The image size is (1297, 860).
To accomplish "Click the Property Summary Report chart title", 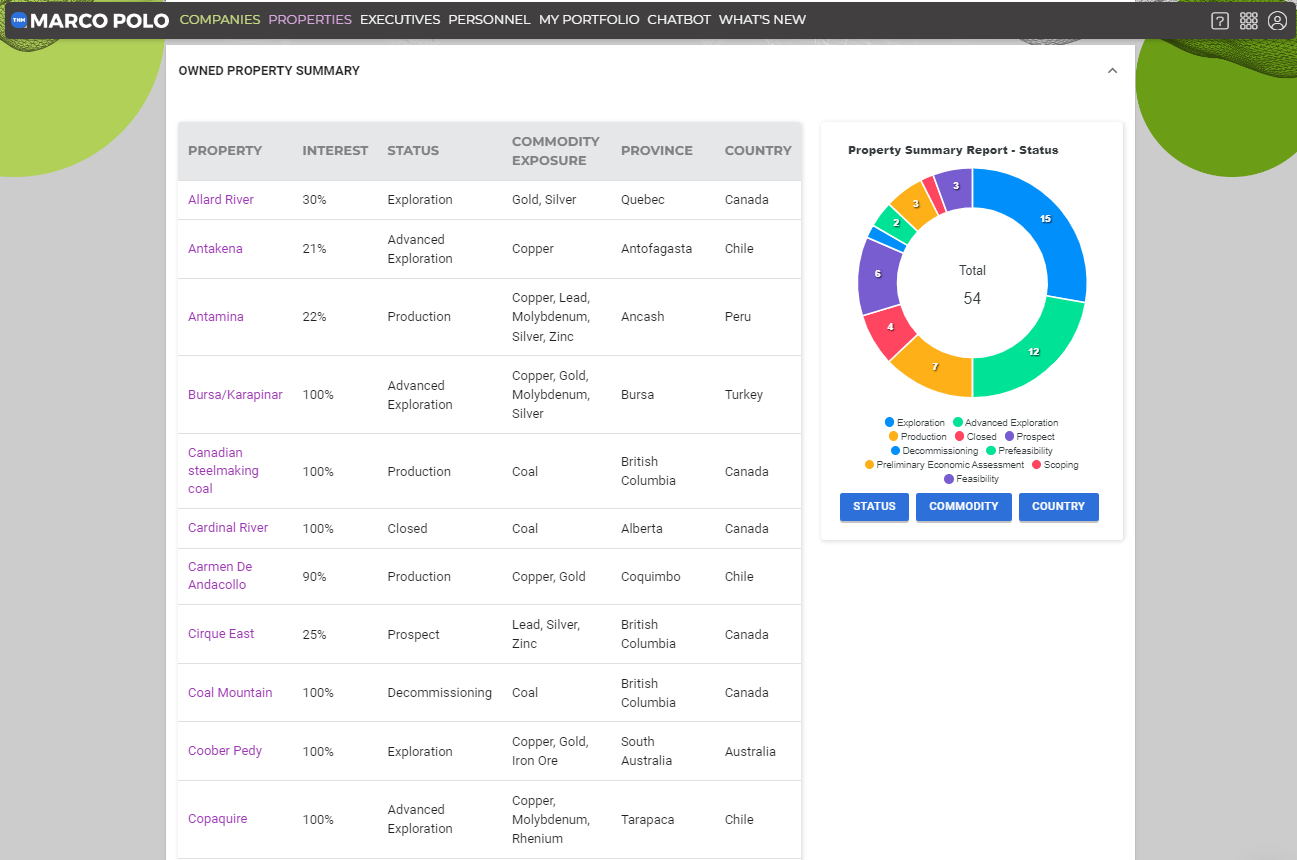I will (x=953, y=150).
